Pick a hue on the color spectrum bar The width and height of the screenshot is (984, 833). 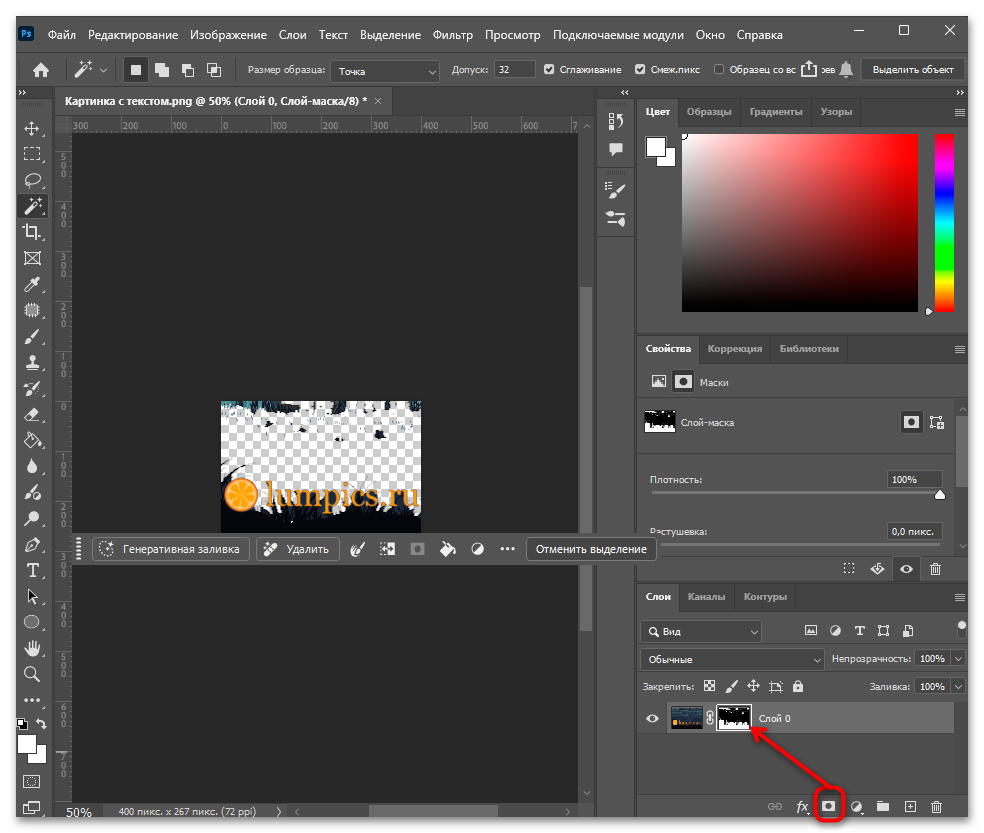[944, 223]
